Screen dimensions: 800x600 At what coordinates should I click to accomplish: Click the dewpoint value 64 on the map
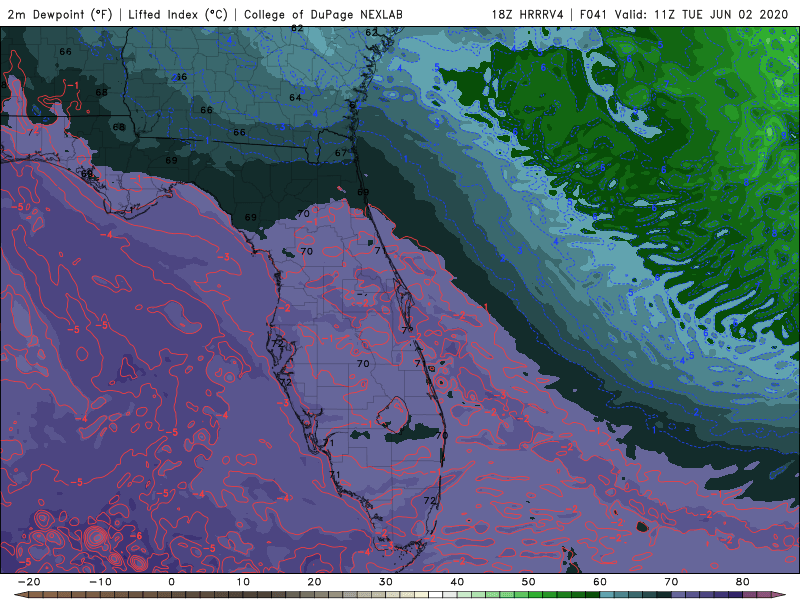tap(295, 97)
